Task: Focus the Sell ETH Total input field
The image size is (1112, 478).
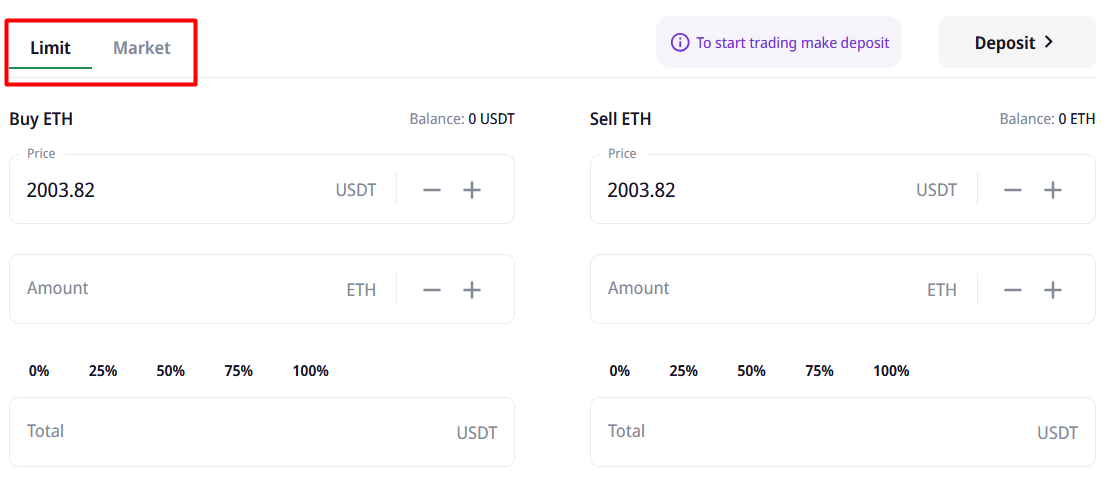Action: coord(800,432)
